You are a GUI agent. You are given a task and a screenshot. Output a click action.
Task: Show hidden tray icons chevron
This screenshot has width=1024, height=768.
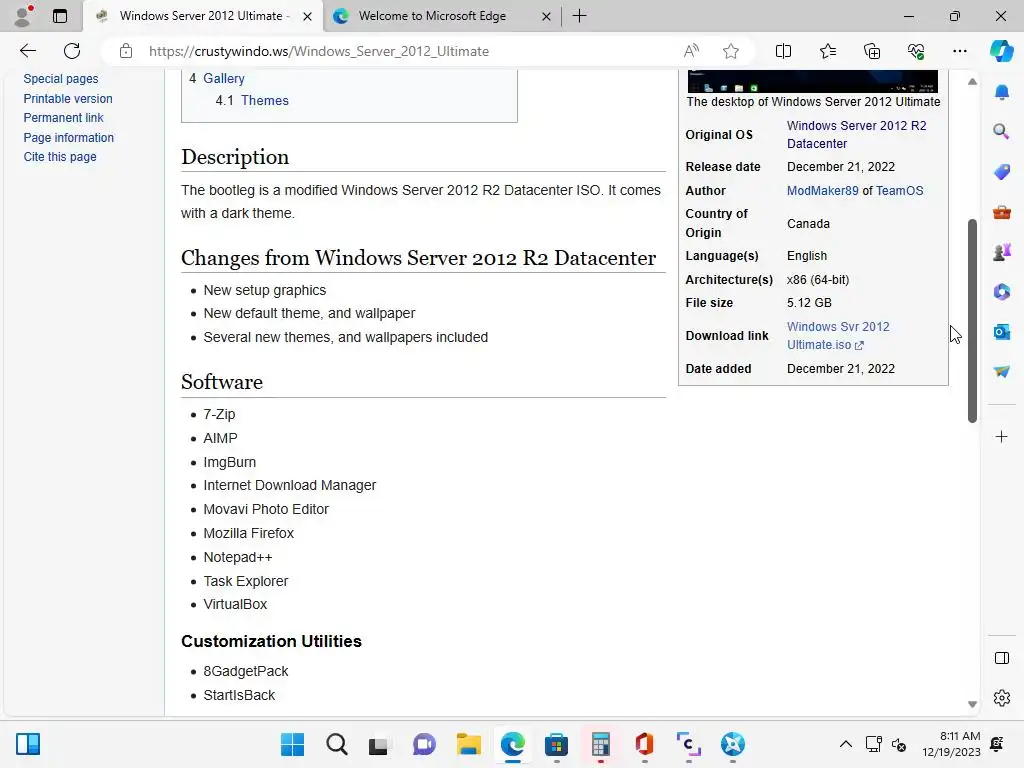coord(845,744)
